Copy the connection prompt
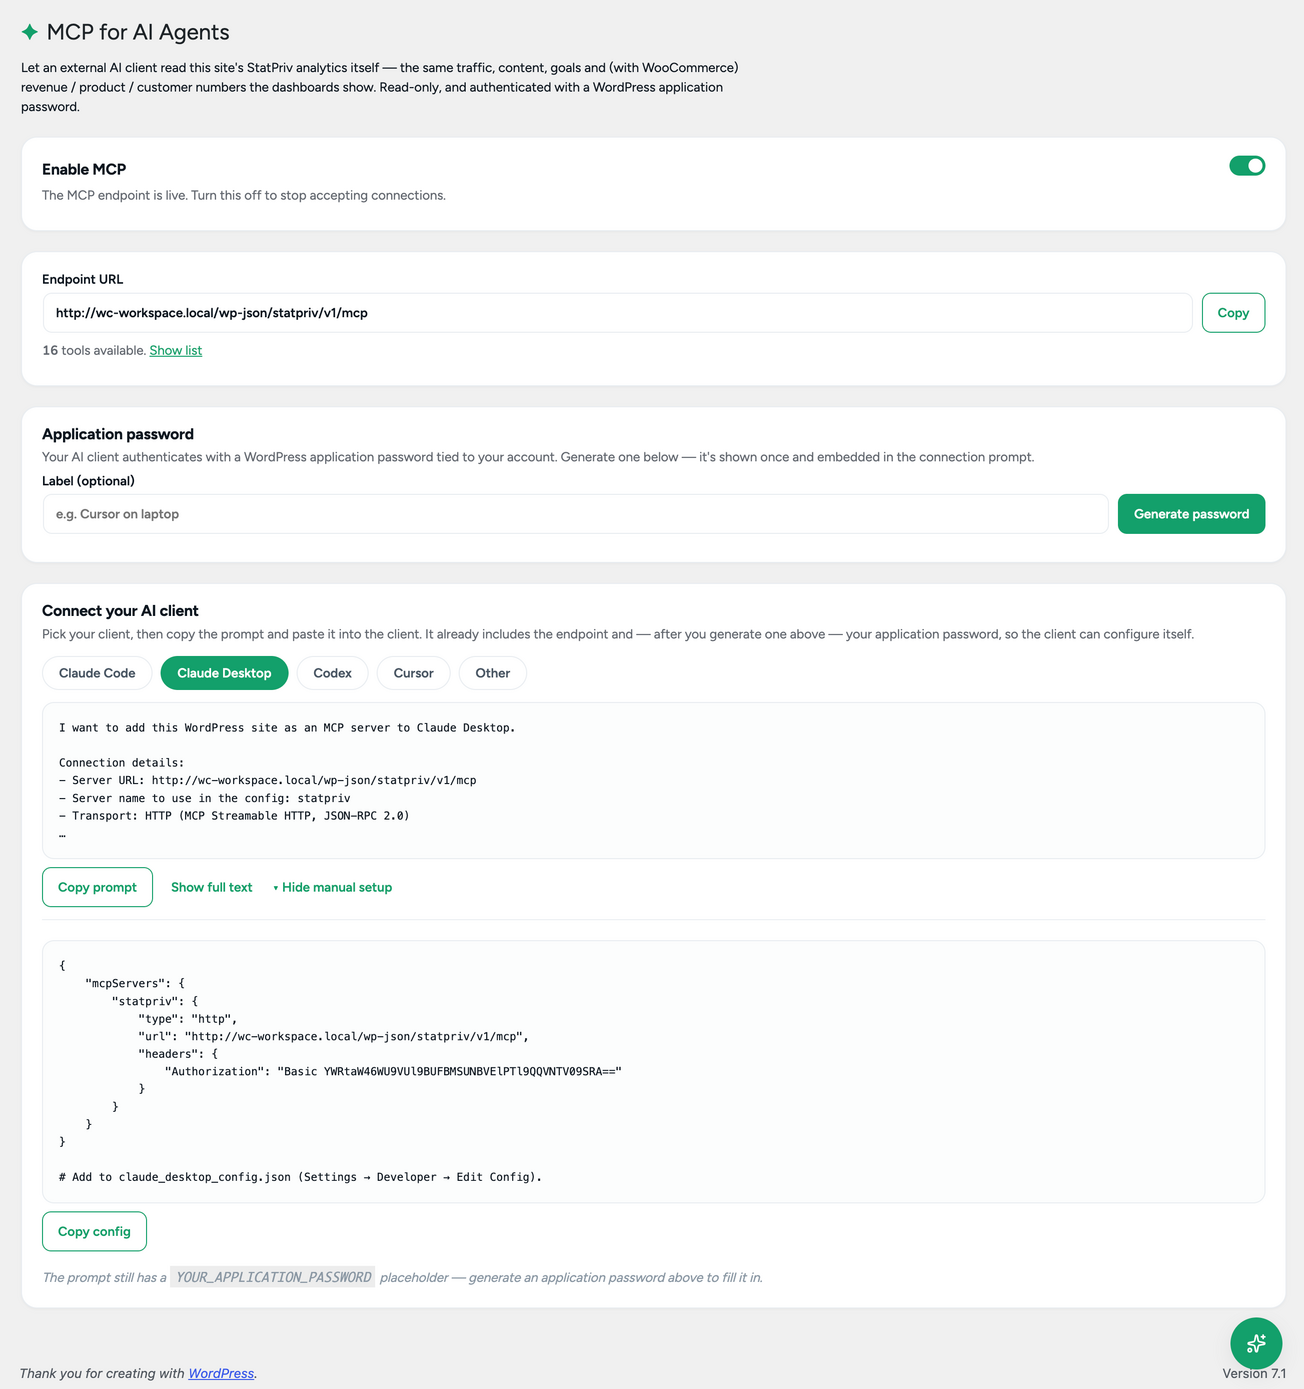This screenshot has width=1304, height=1389. pos(97,887)
